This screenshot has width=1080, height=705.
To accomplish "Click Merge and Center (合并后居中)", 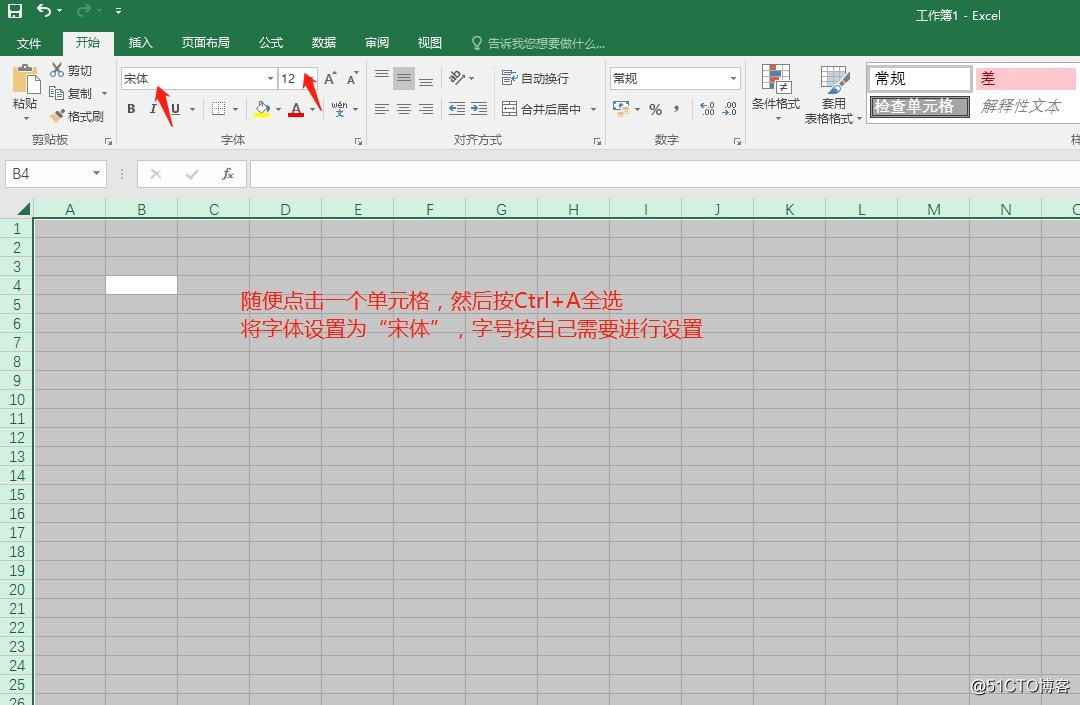I will click(541, 109).
